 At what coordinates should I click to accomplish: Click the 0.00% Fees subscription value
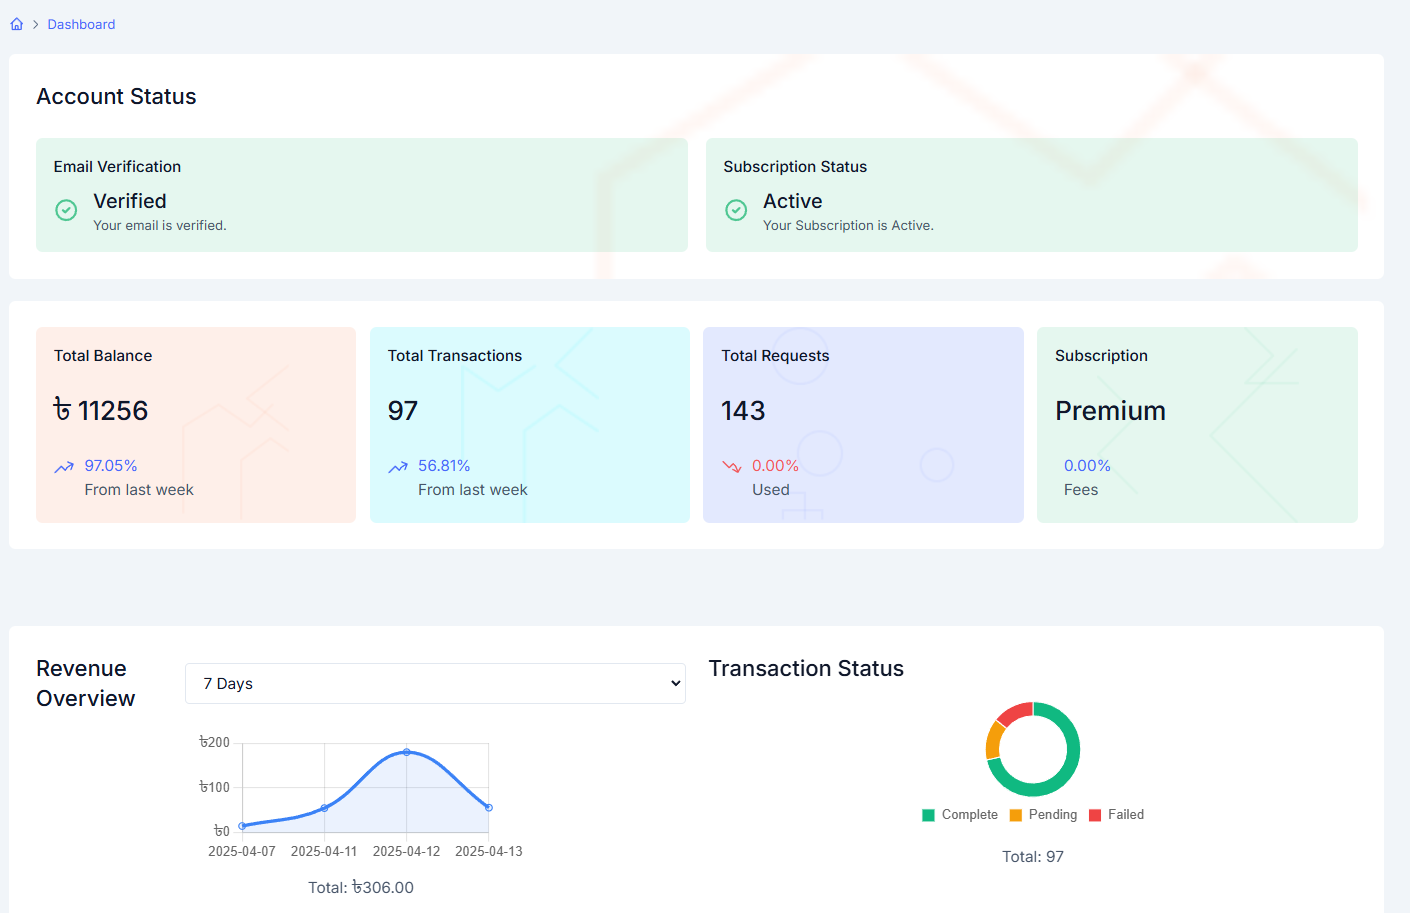1087,466
